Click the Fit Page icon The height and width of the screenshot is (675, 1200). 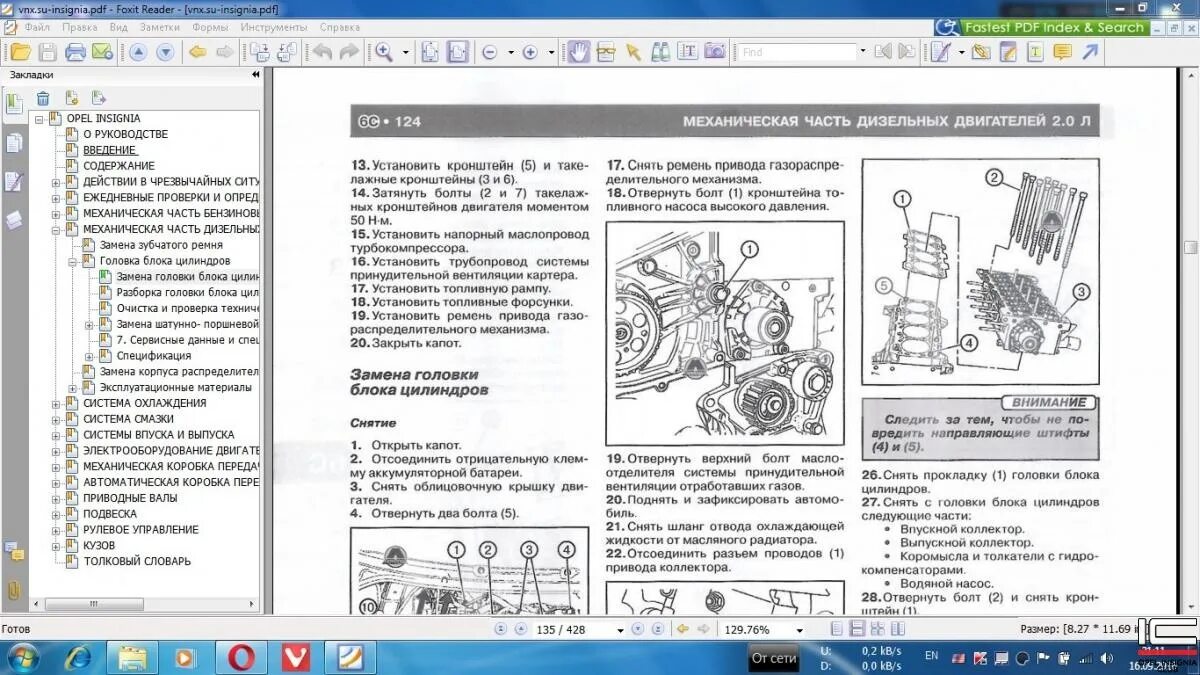[x=430, y=52]
